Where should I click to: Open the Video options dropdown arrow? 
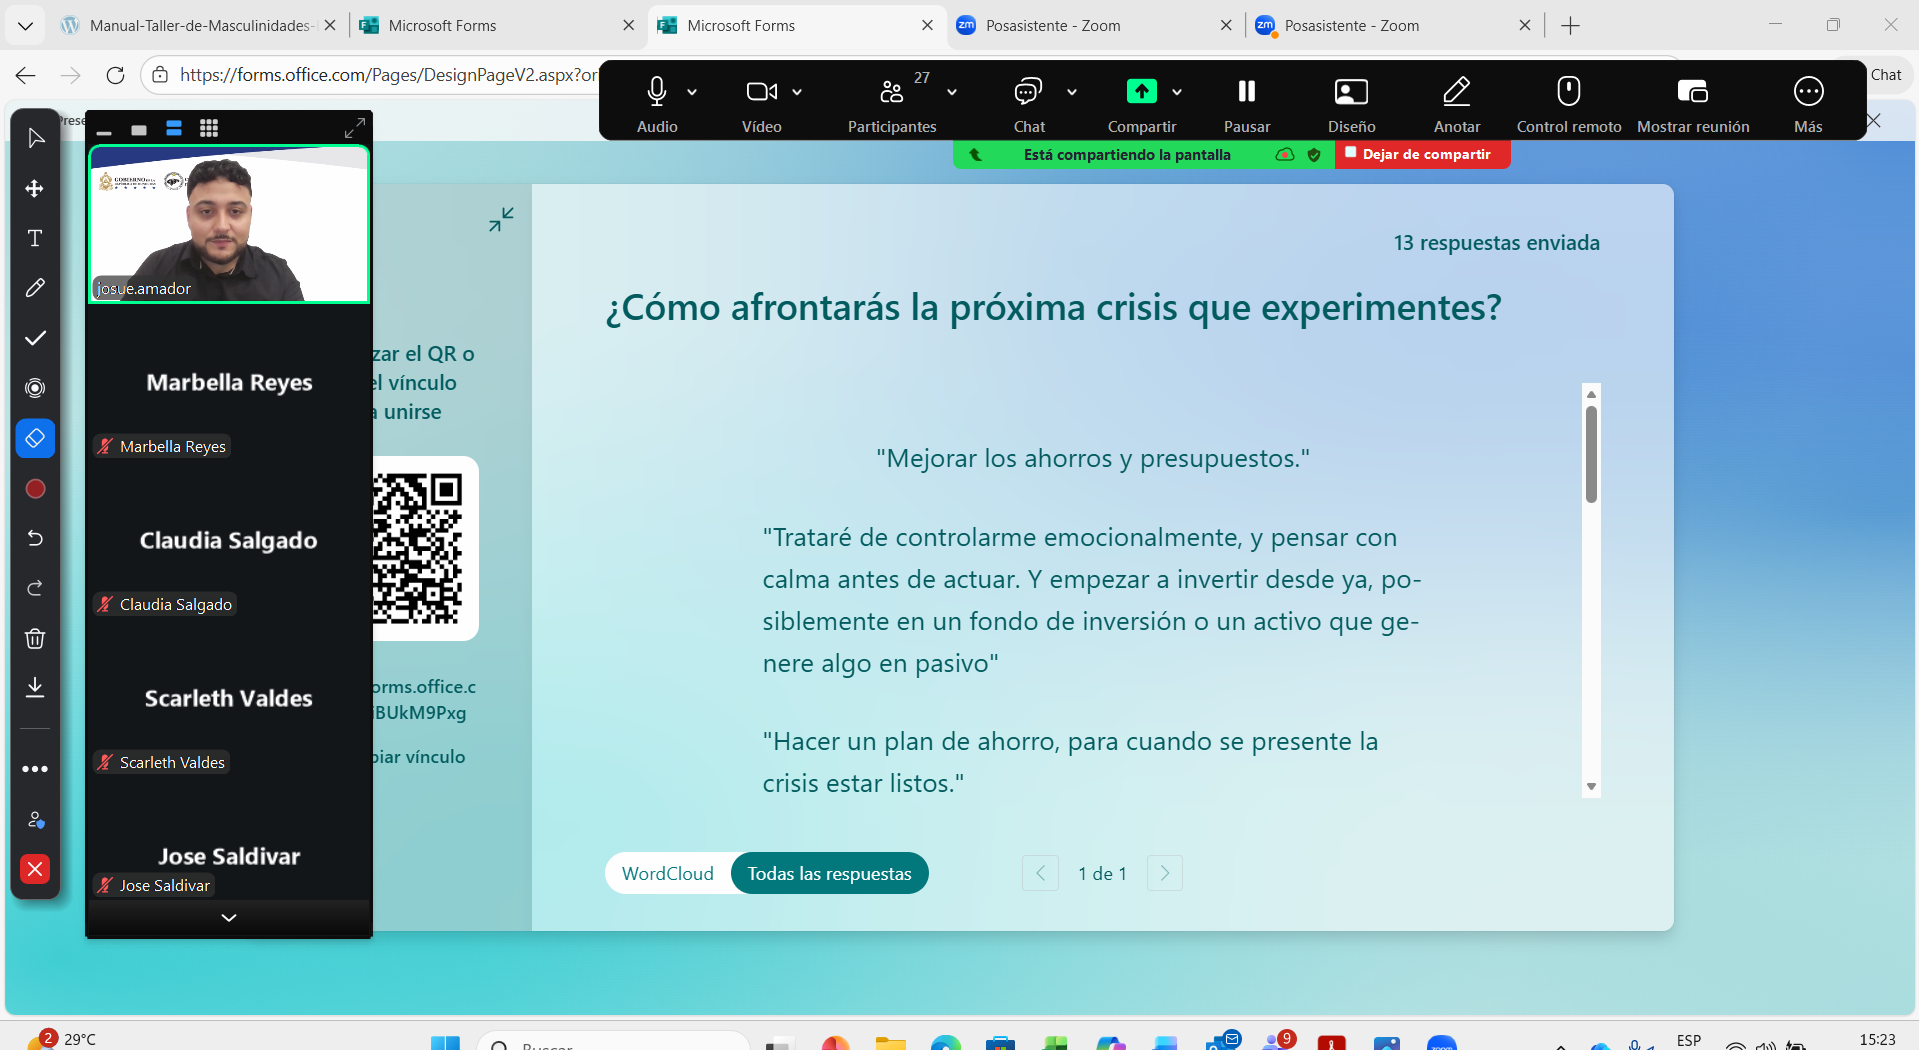797,92
